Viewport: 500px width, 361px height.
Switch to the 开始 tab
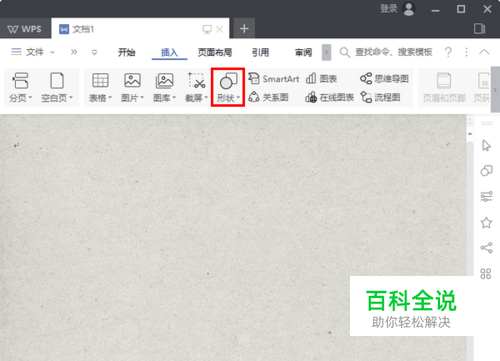click(x=127, y=52)
